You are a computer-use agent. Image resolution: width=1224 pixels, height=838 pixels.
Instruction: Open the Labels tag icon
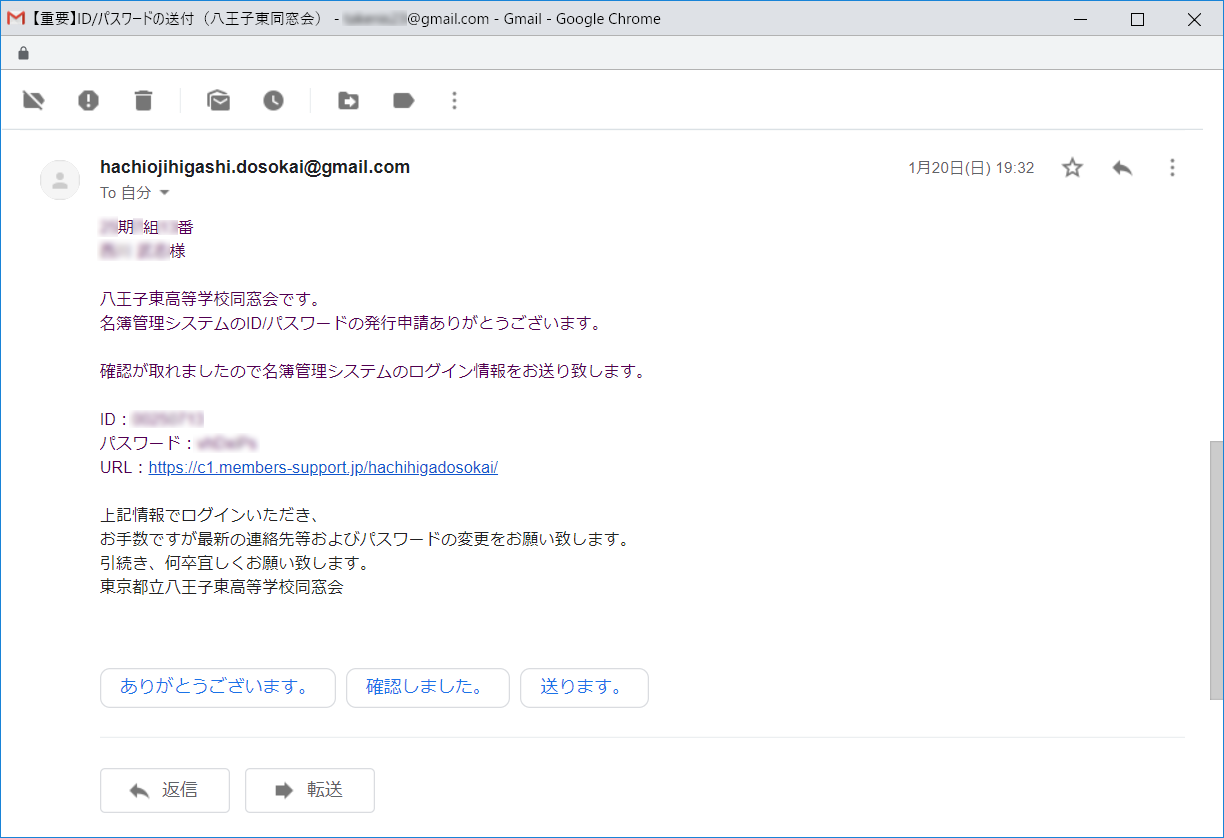pos(404,100)
